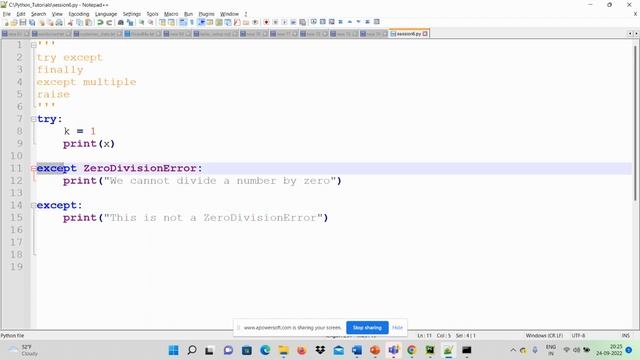
Task: Open Microsoft Edge from taskbar
Action: click(265, 350)
